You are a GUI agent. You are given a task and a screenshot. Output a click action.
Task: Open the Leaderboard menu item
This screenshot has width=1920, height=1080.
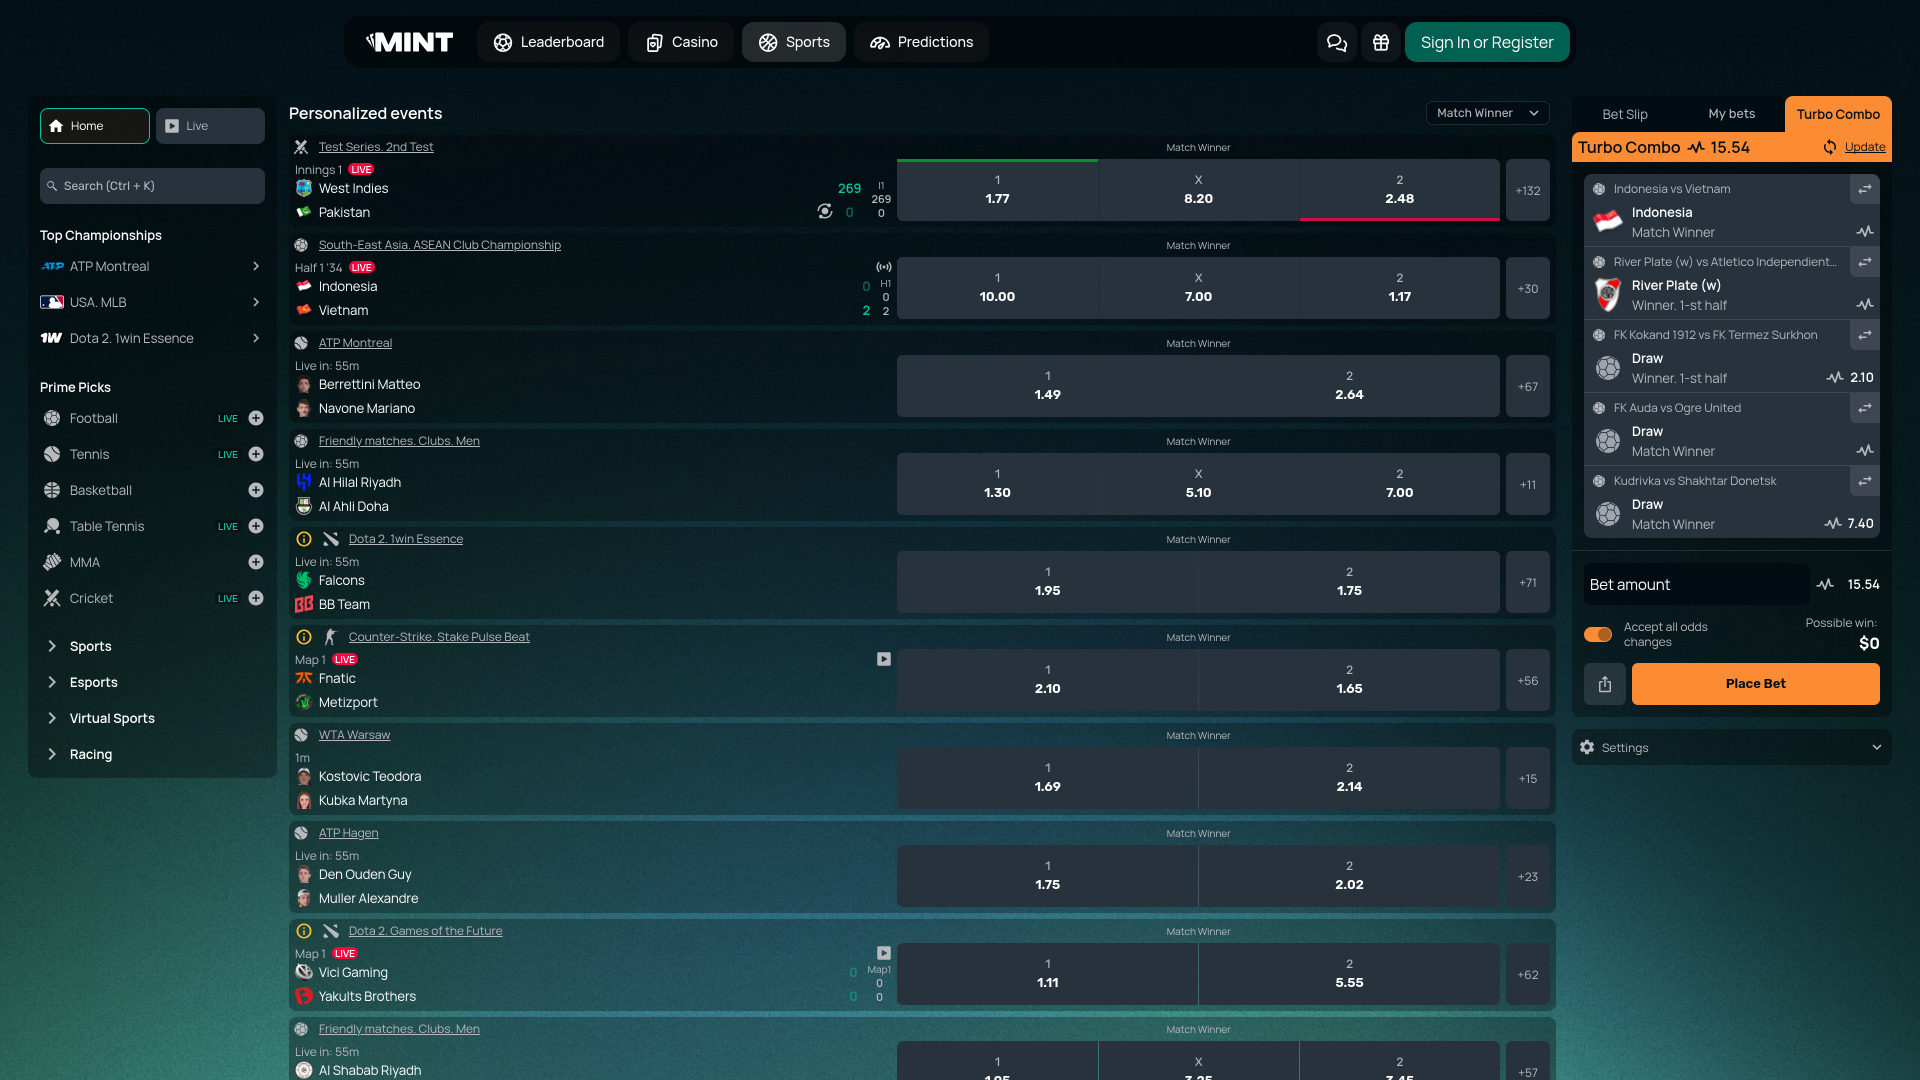548,42
